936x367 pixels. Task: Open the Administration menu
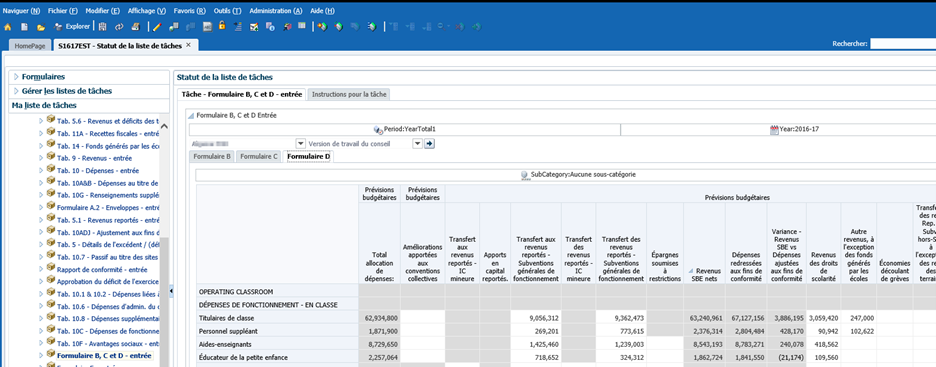tap(276, 11)
